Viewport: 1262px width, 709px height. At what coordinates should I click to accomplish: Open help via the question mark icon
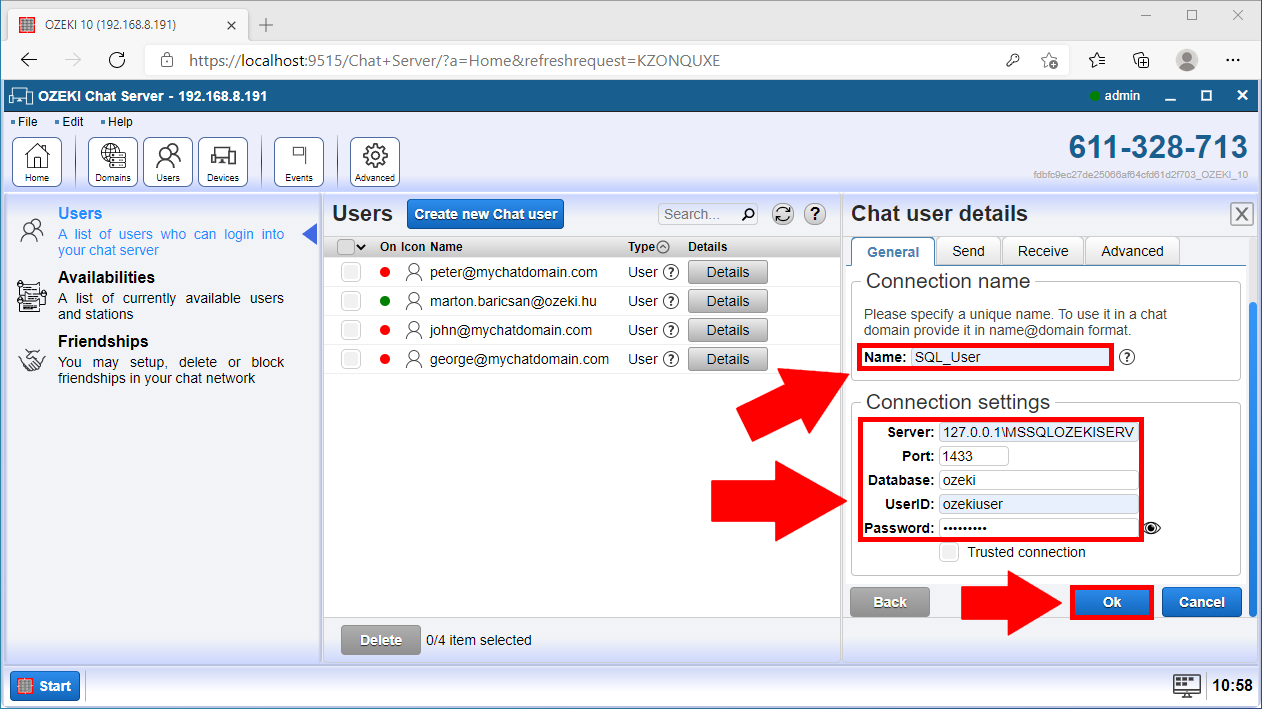pyautogui.click(x=815, y=213)
